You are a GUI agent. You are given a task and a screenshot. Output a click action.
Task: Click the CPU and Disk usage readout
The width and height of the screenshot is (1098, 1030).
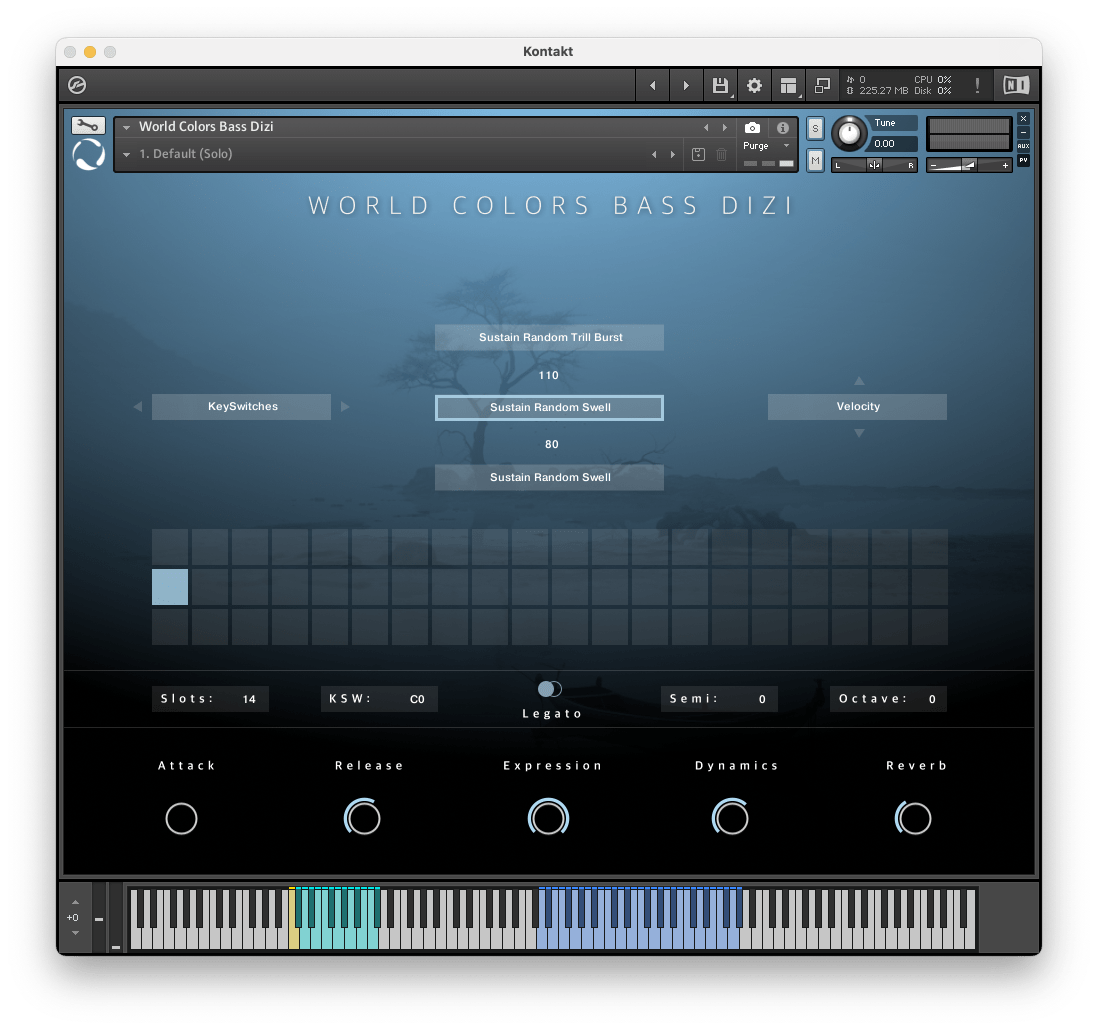point(933,85)
